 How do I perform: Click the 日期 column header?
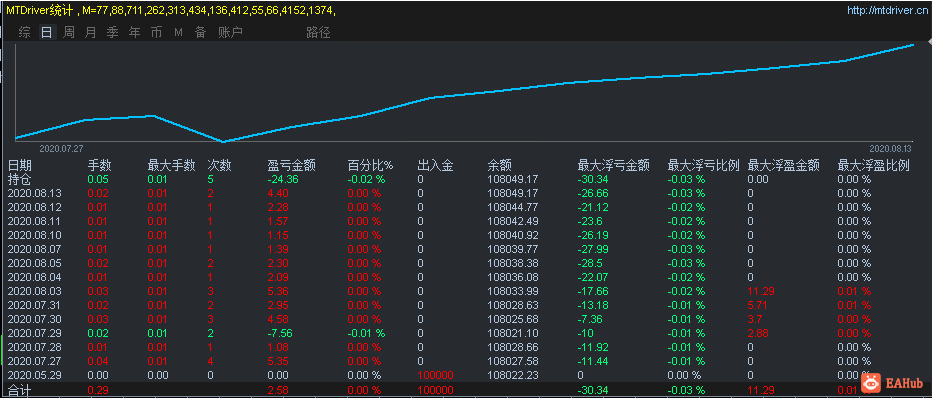pyautogui.click(x=20, y=165)
